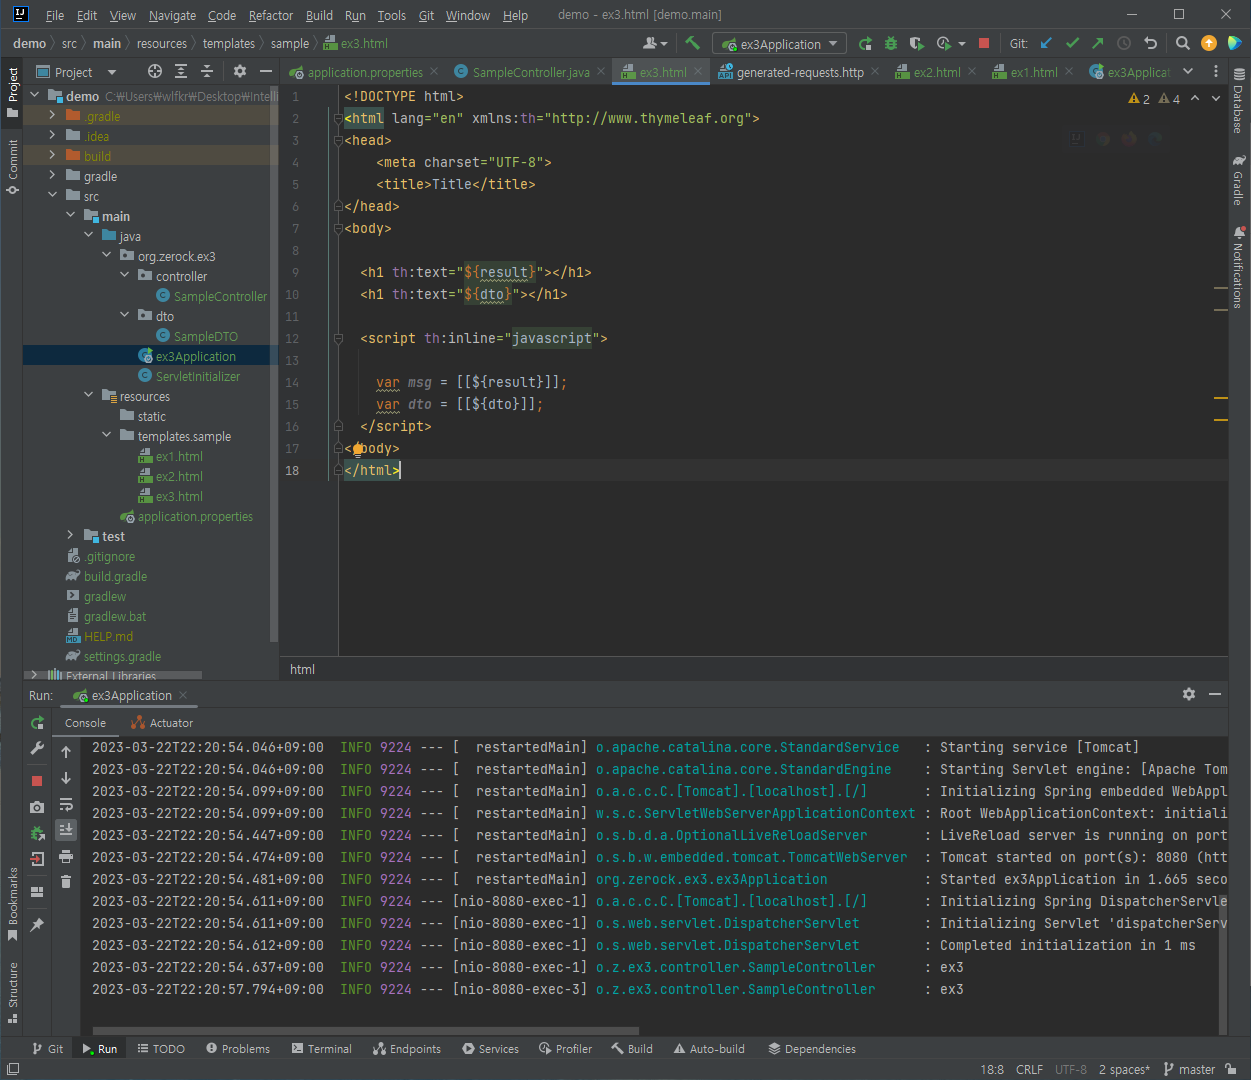Switch to the Actuator tab

pos(162,723)
